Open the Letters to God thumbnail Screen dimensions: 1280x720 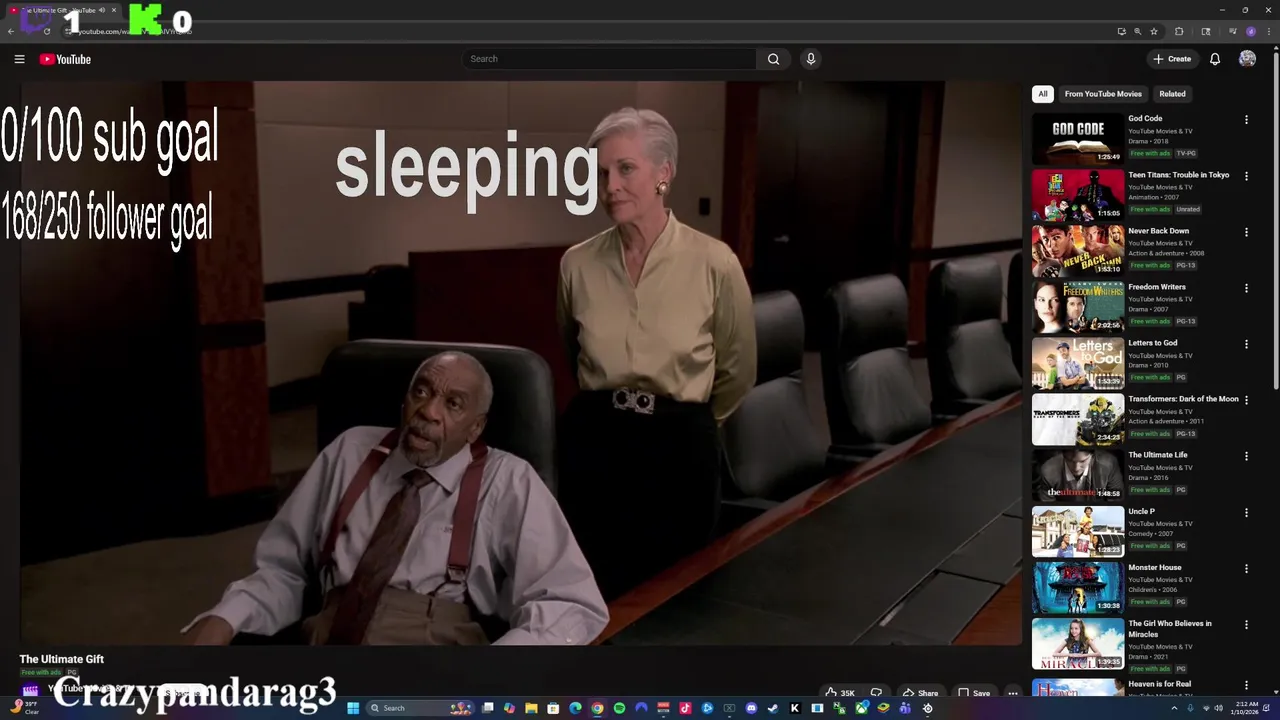pyautogui.click(x=1078, y=362)
